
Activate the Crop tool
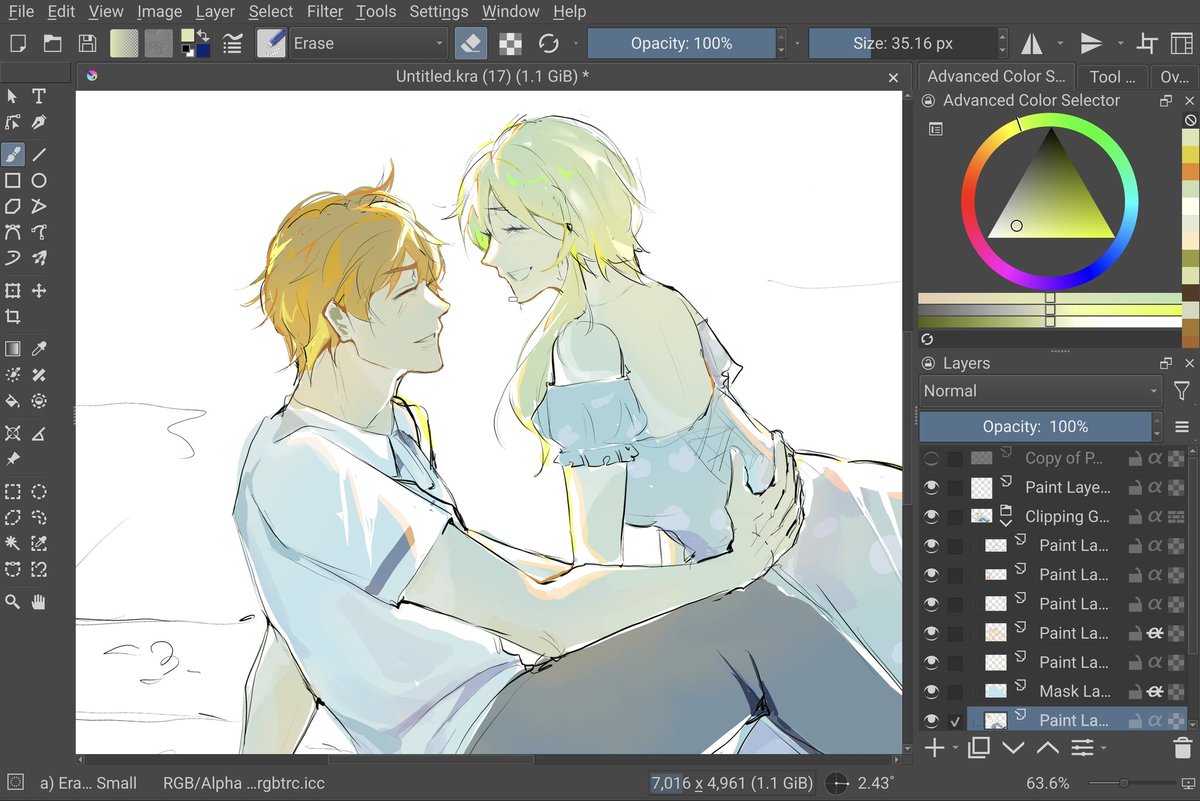[12, 316]
